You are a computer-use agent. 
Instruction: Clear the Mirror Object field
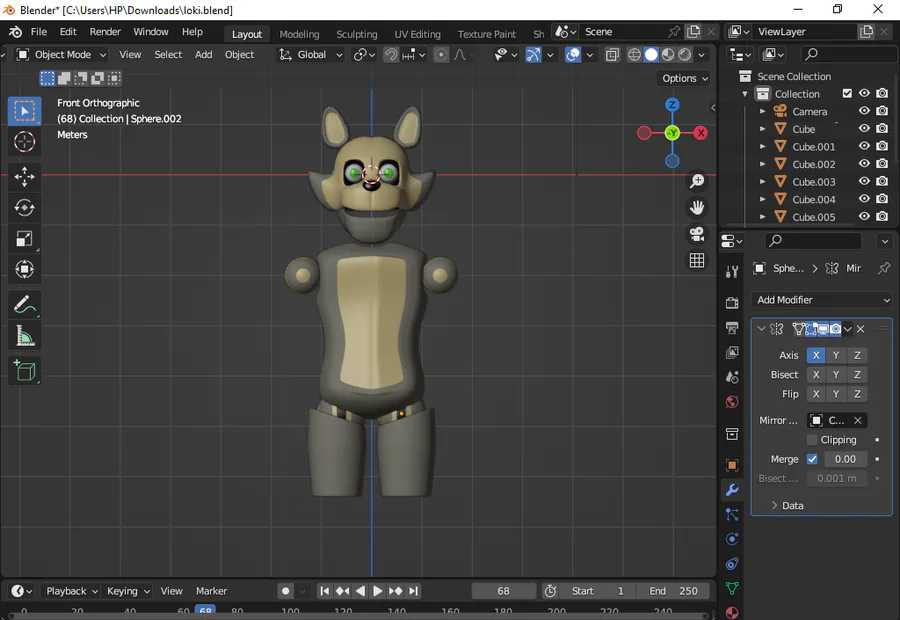click(x=858, y=421)
